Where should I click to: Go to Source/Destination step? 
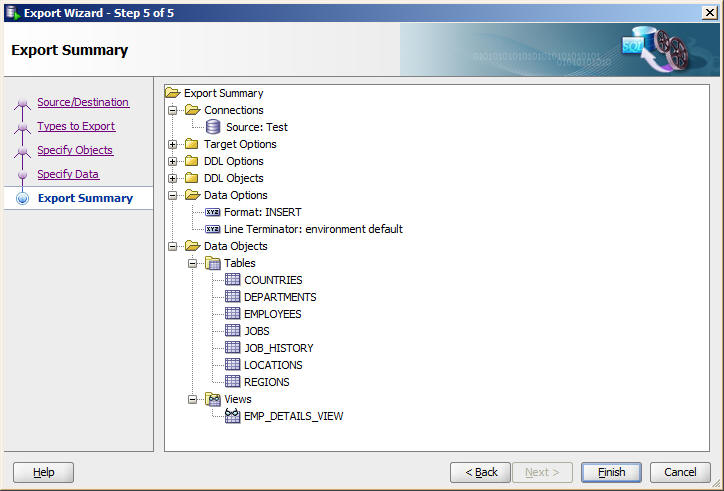[83, 102]
